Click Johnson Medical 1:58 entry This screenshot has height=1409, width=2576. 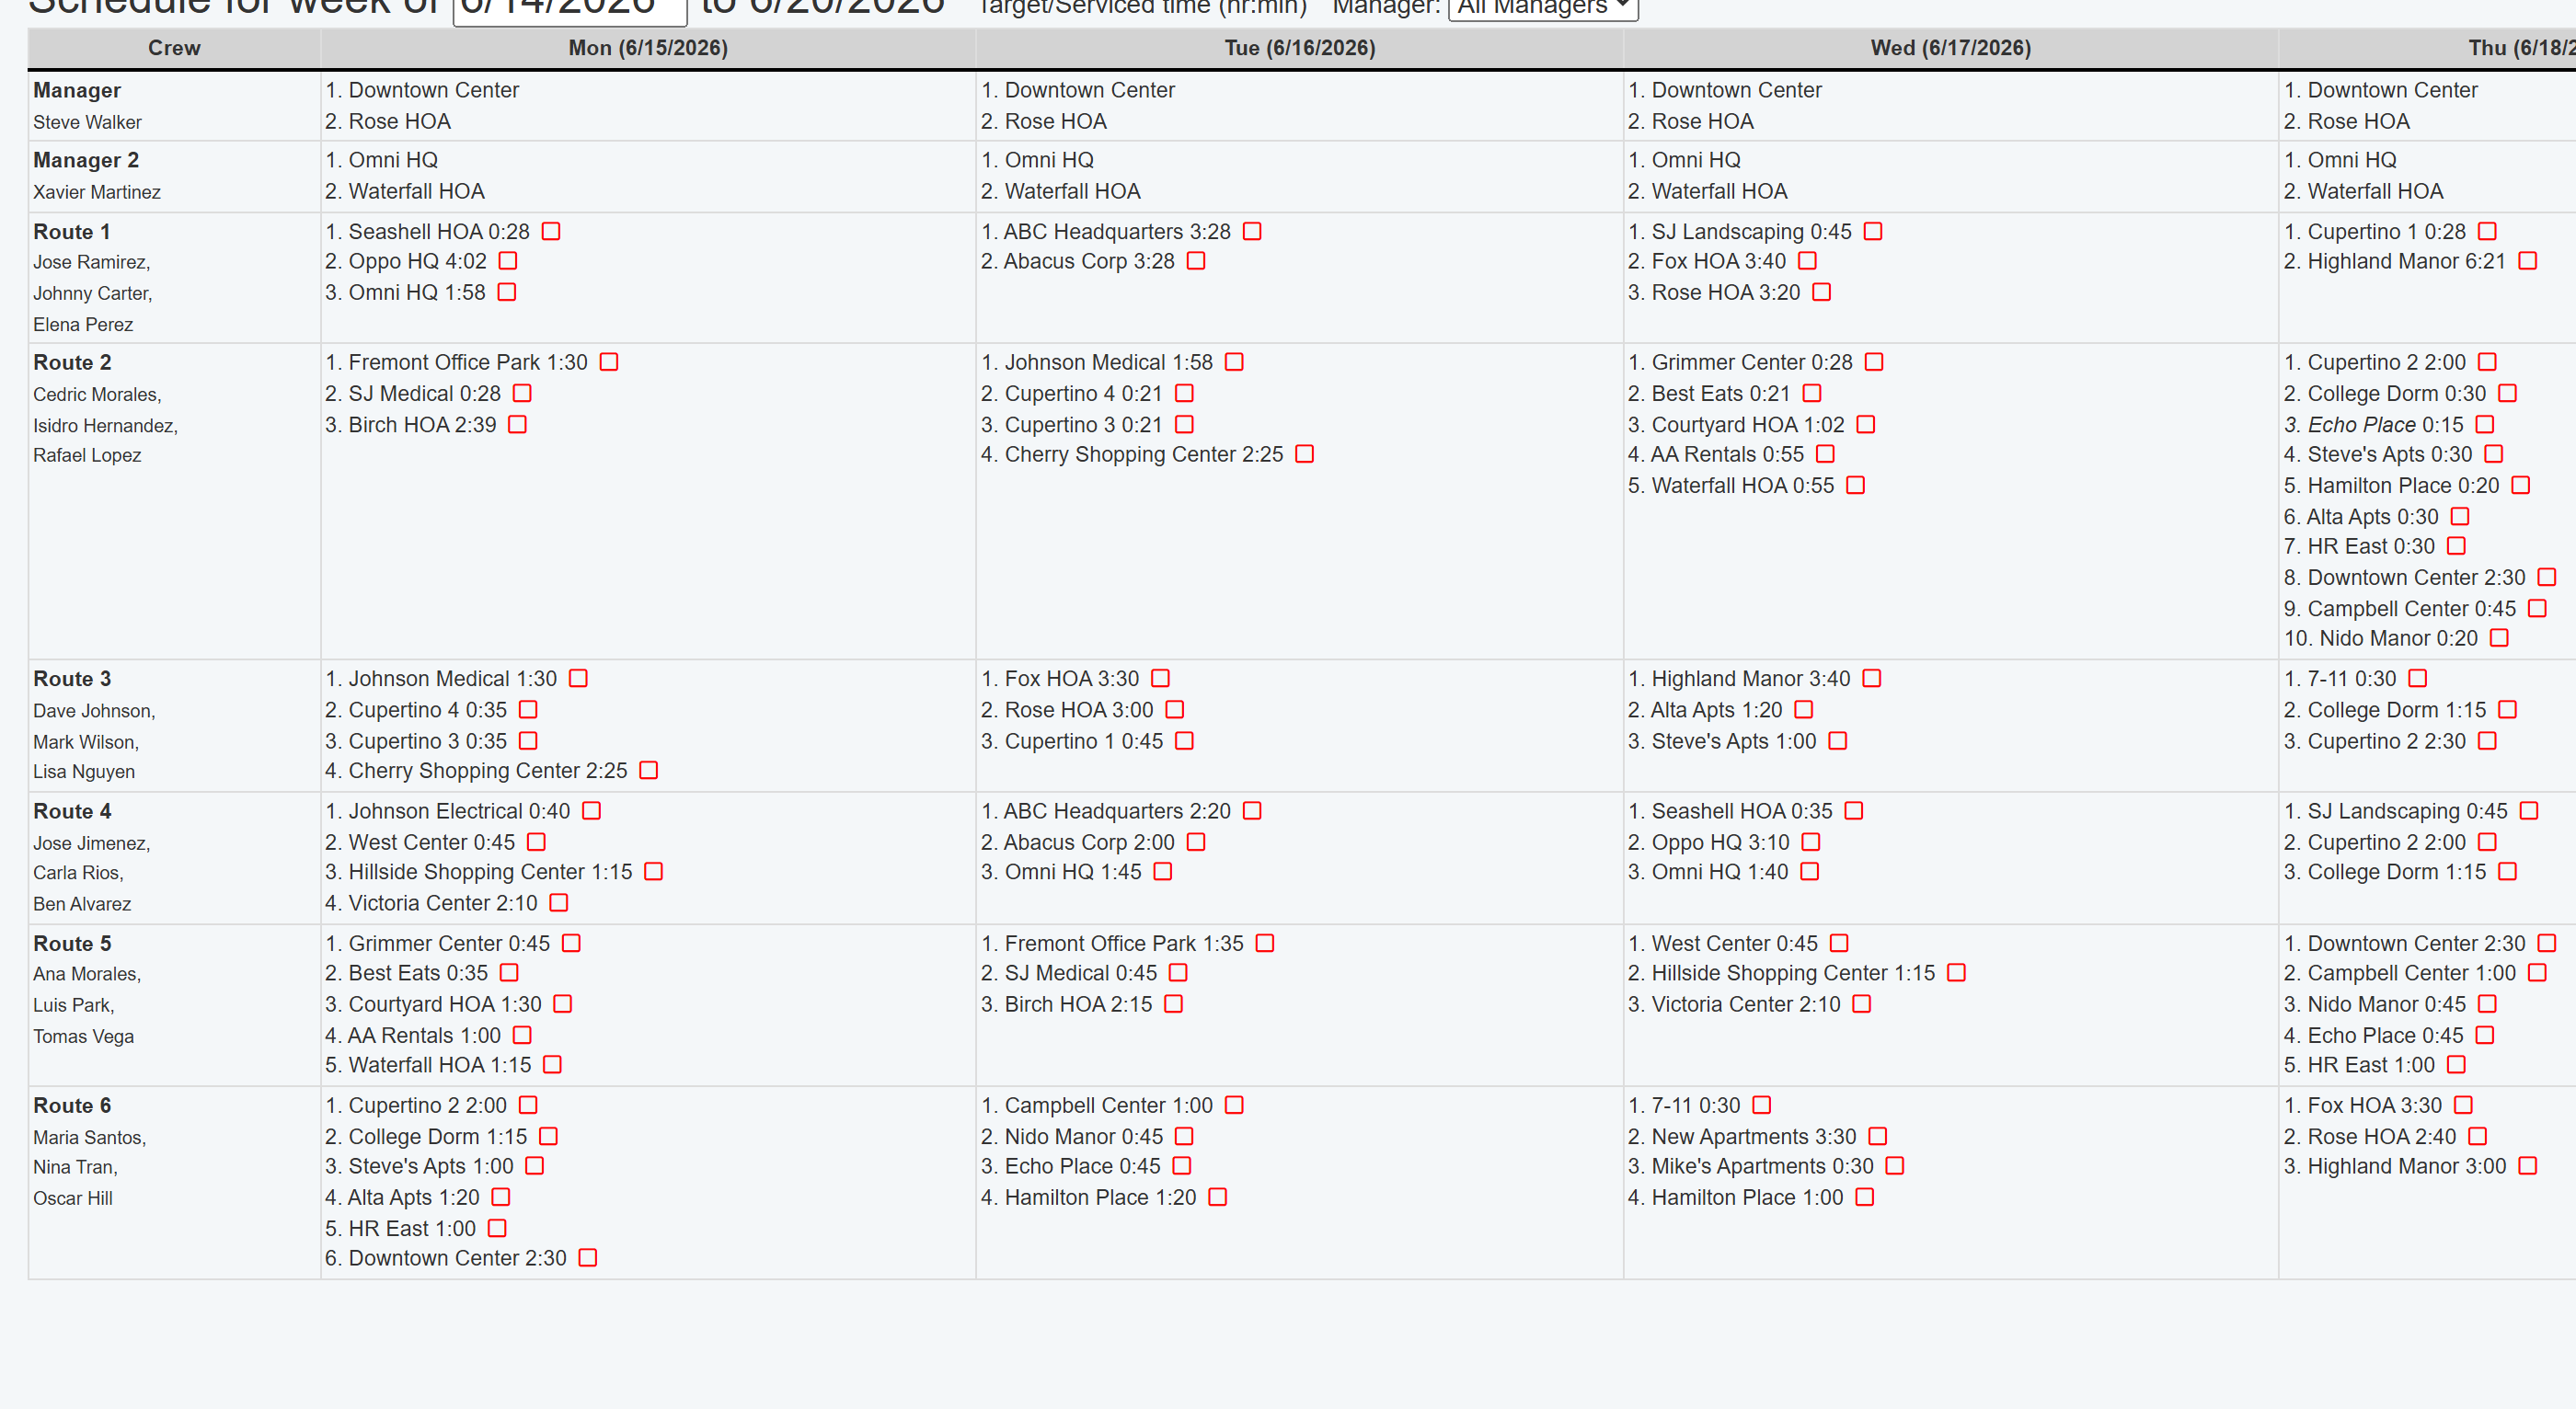[x=1097, y=363]
